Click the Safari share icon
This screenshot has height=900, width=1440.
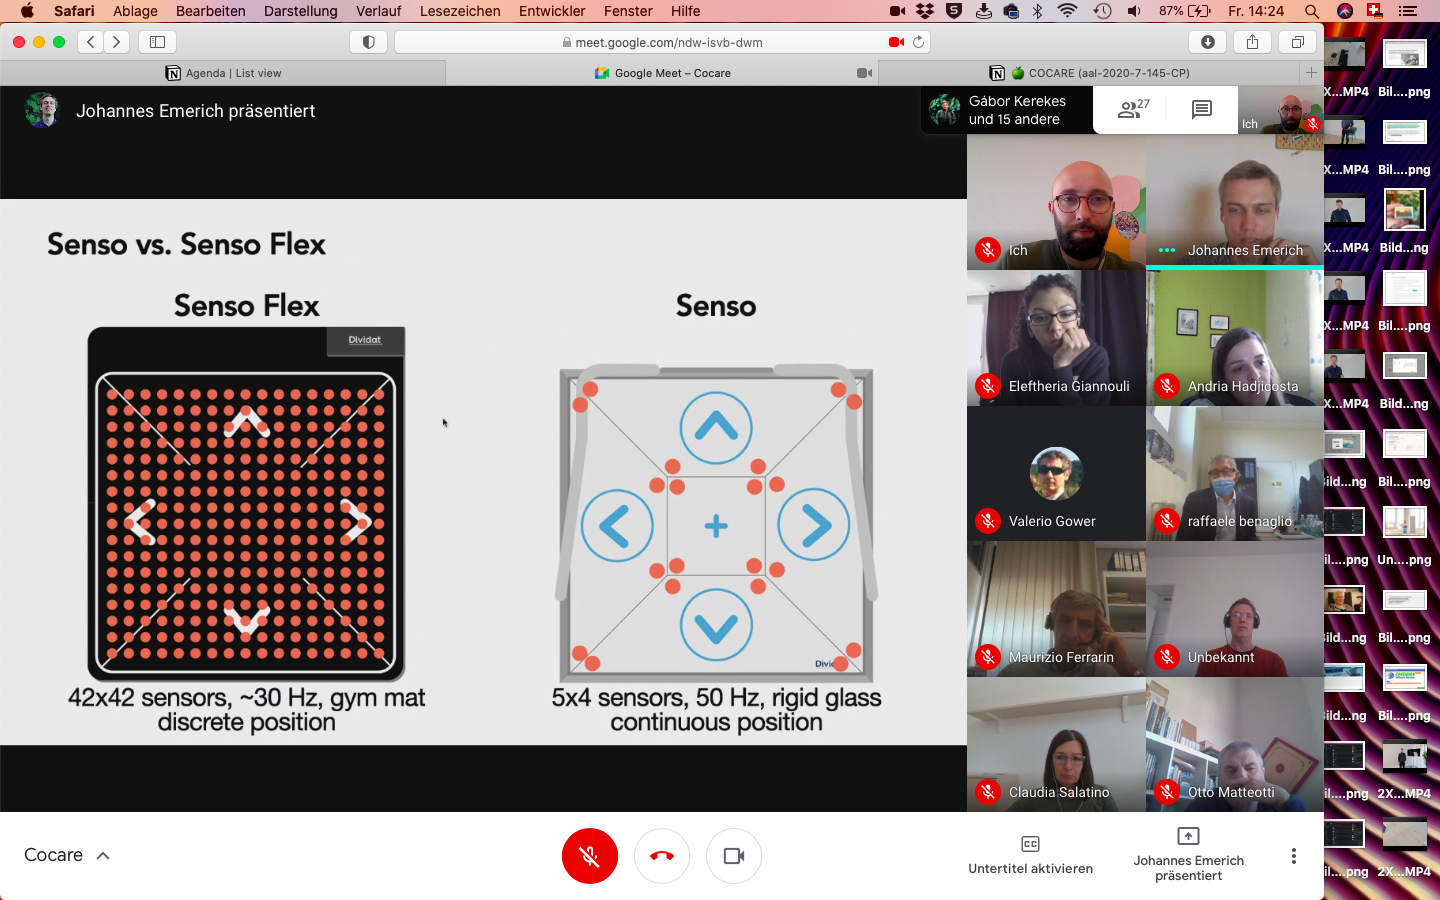(1252, 42)
